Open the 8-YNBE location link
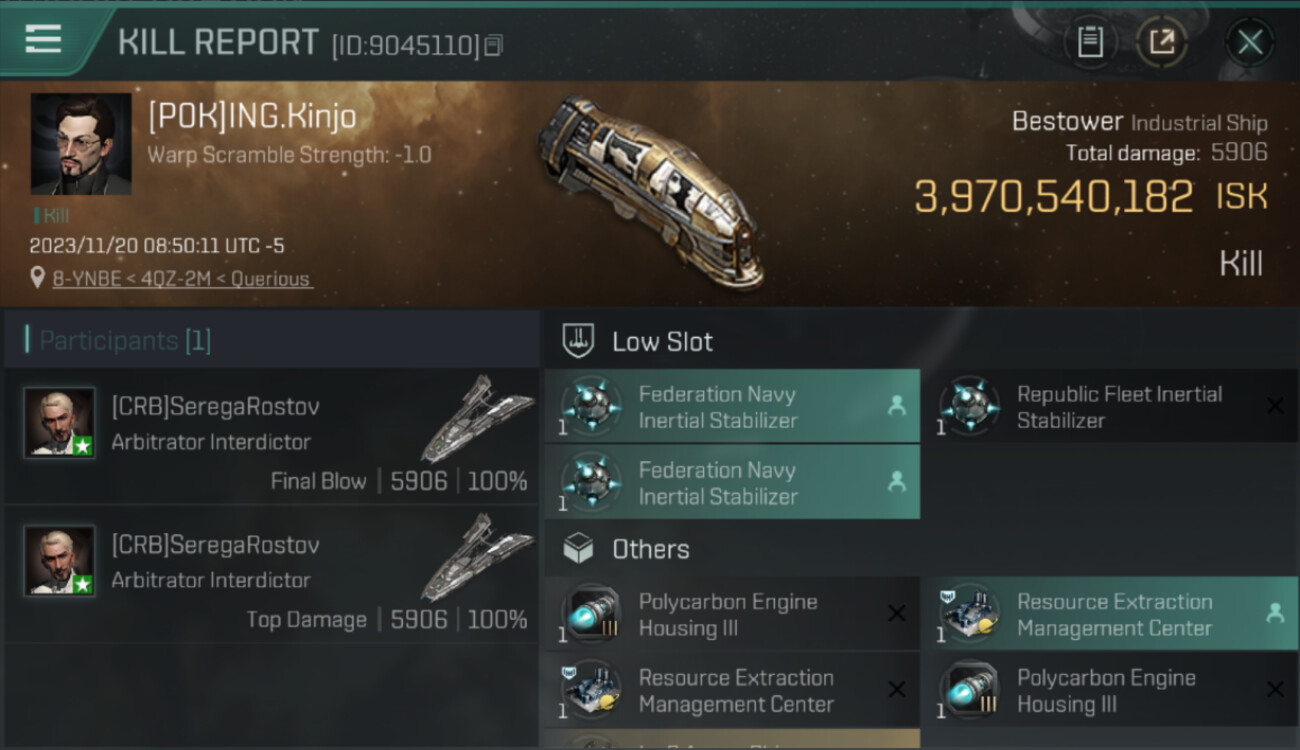 [182, 279]
